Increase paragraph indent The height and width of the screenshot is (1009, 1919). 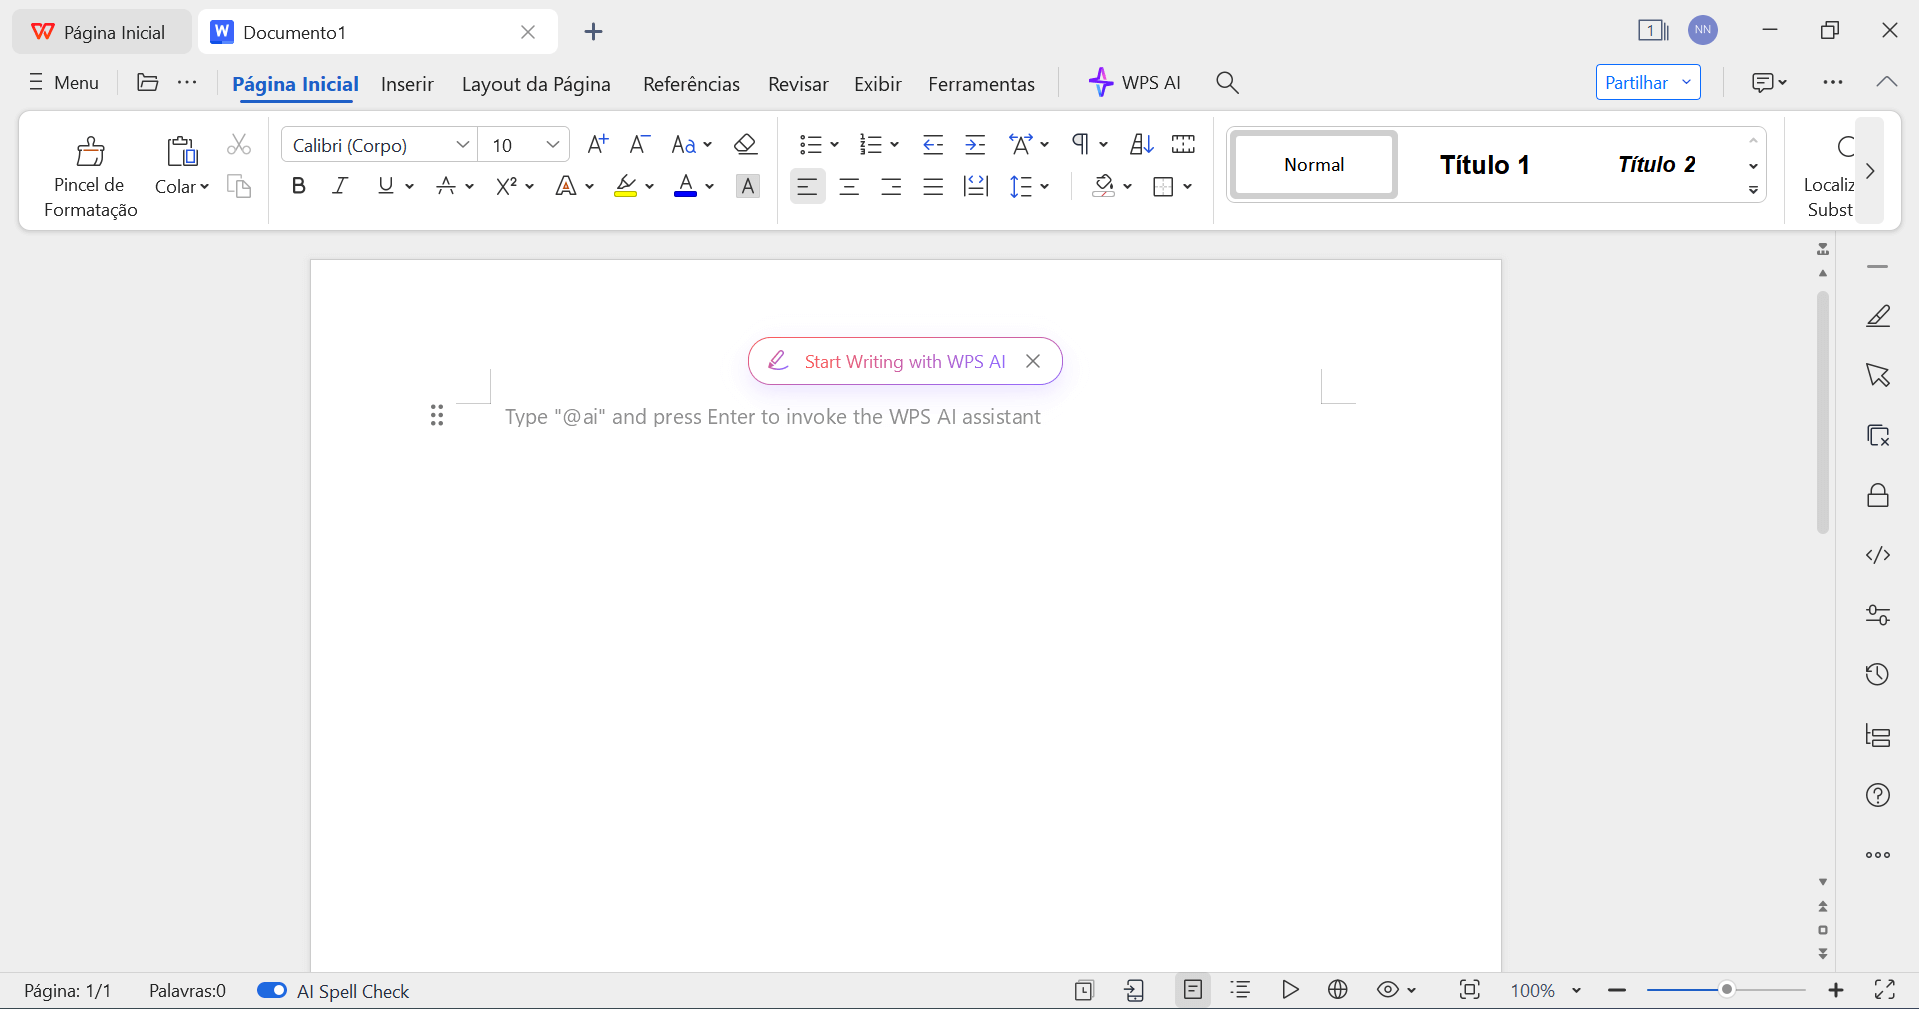(x=975, y=145)
